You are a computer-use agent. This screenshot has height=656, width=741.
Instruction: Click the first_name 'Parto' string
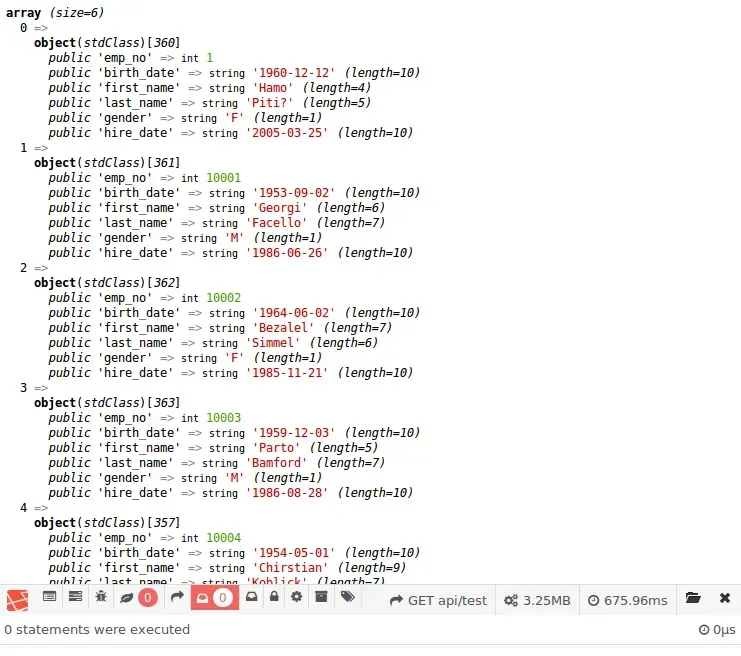click(x=276, y=448)
